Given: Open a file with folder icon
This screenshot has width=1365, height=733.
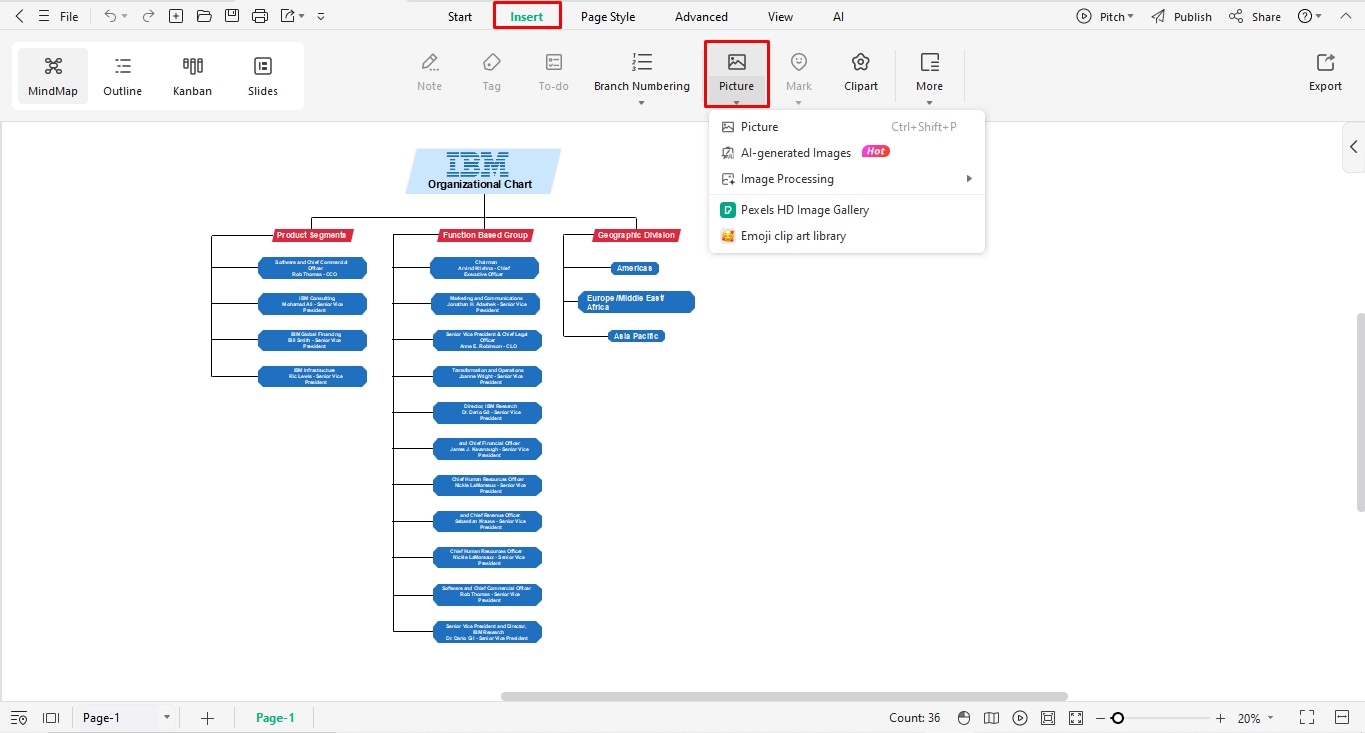Looking at the screenshot, I should click(204, 16).
